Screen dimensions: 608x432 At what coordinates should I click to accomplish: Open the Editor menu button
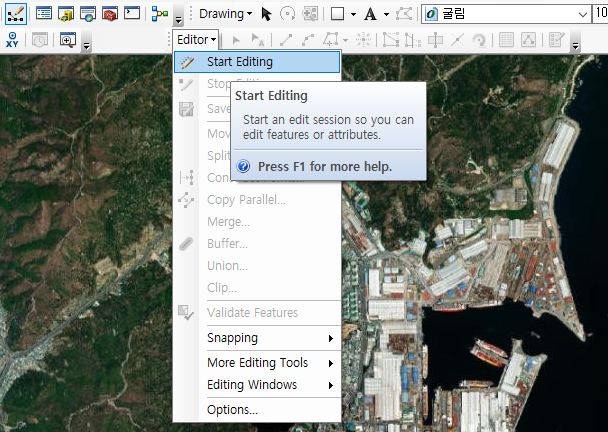196,40
